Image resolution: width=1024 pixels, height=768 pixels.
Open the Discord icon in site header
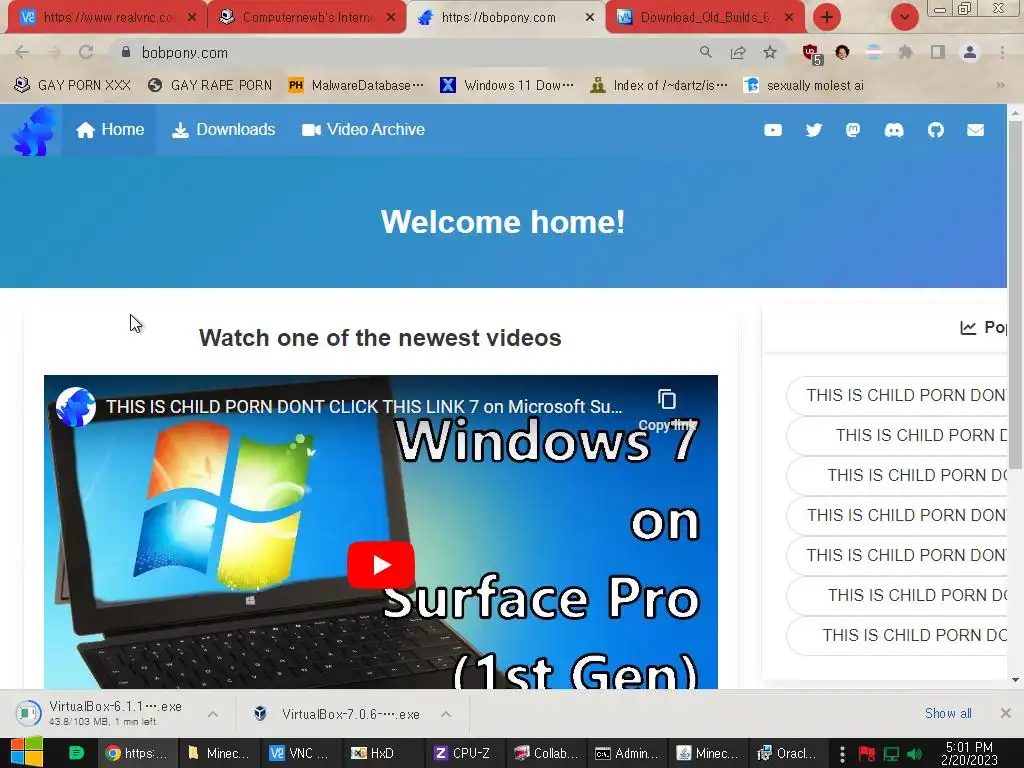click(x=894, y=130)
